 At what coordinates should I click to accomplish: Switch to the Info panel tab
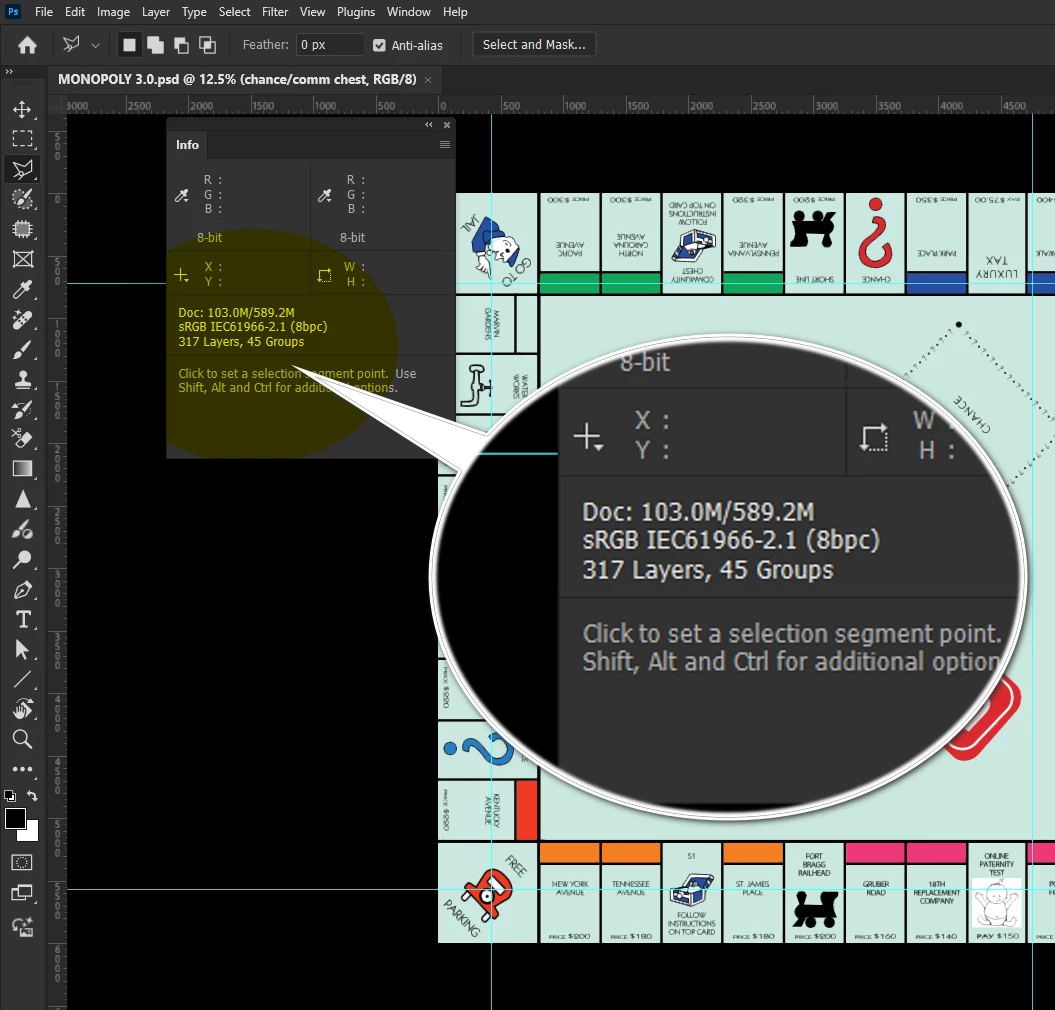[x=187, y=145]
